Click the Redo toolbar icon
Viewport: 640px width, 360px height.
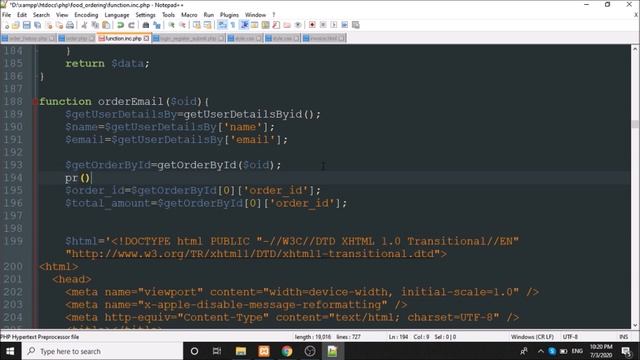coord(131,25)
